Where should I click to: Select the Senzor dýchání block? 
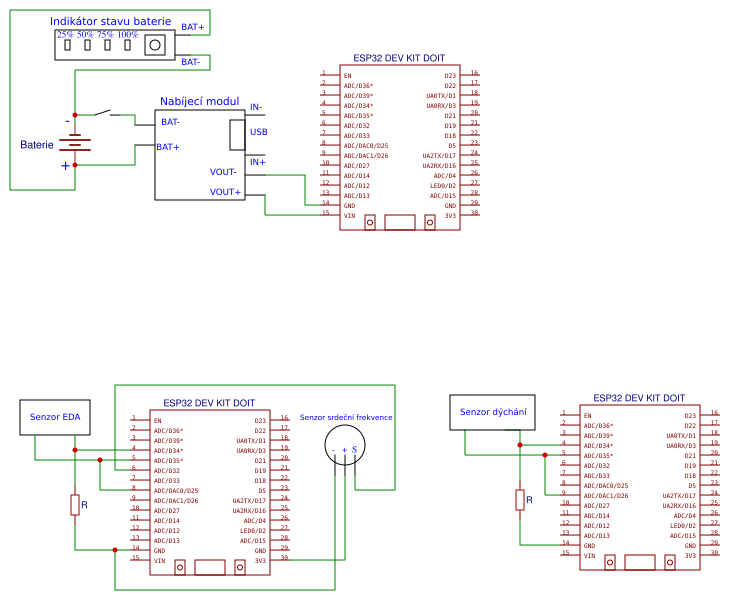point(493,412)
